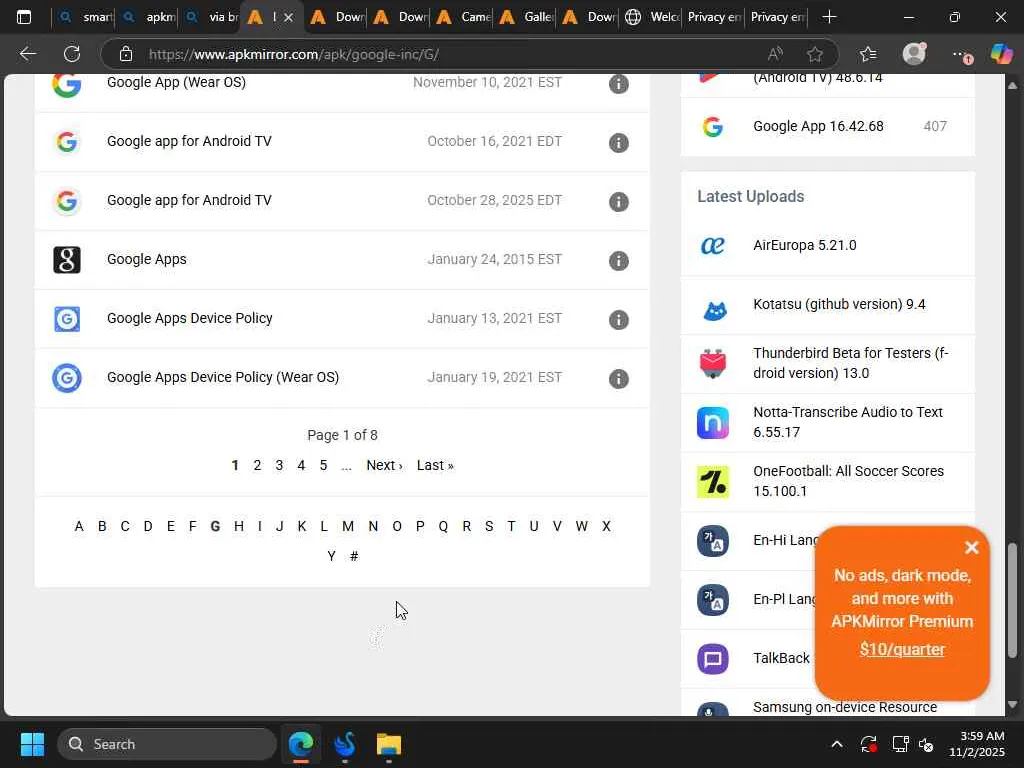Open the favorites list
1024x768 pixels.
pyautogui.click(x=868, y=54)
